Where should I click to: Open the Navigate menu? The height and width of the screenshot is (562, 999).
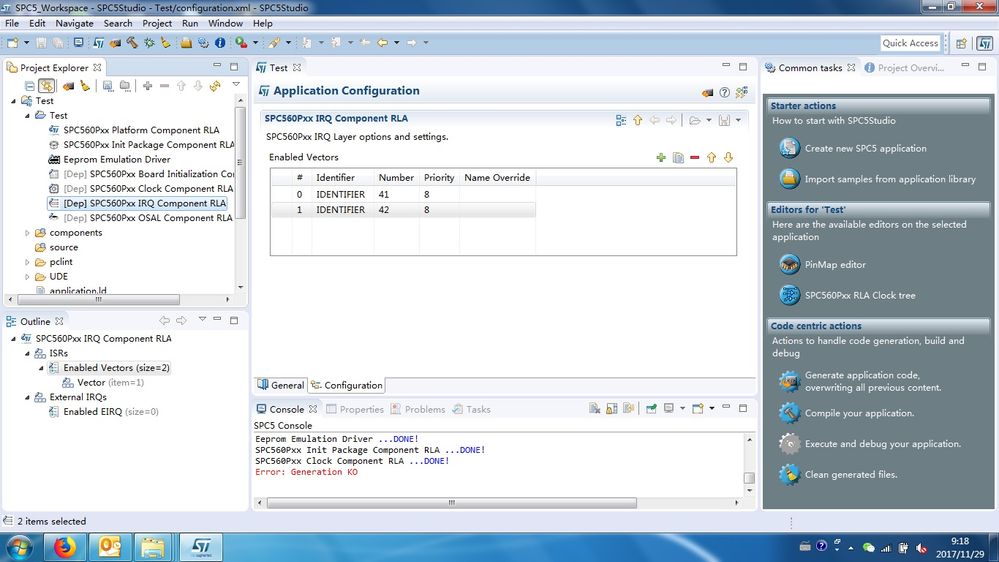point(74,23)
